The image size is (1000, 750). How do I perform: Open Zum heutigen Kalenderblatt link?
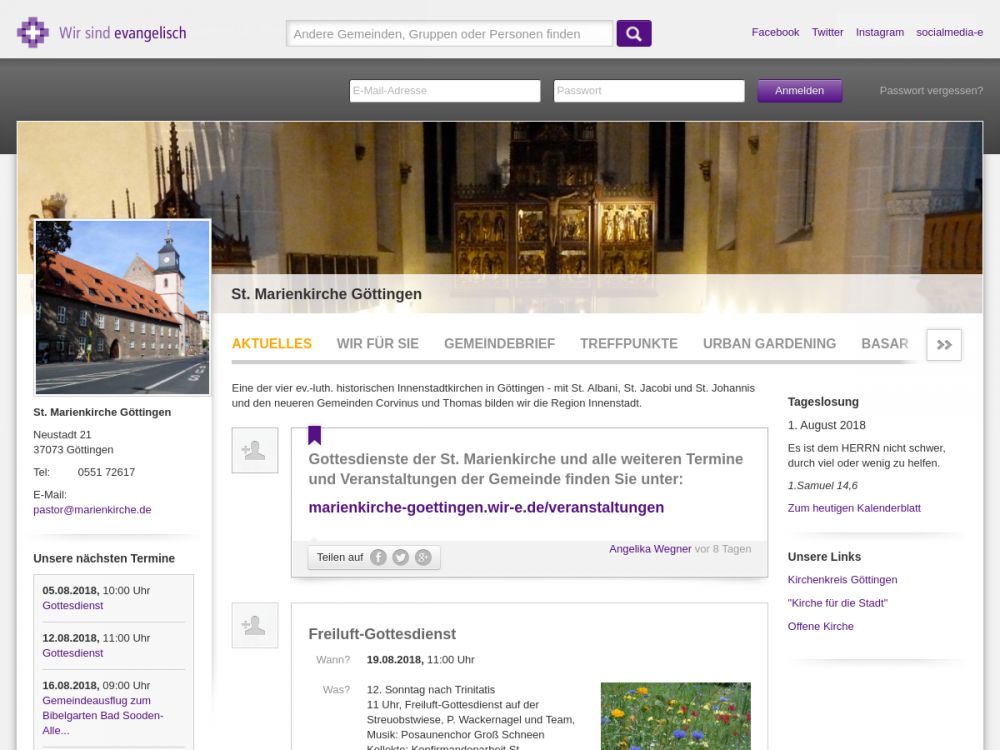pos(854,508)
